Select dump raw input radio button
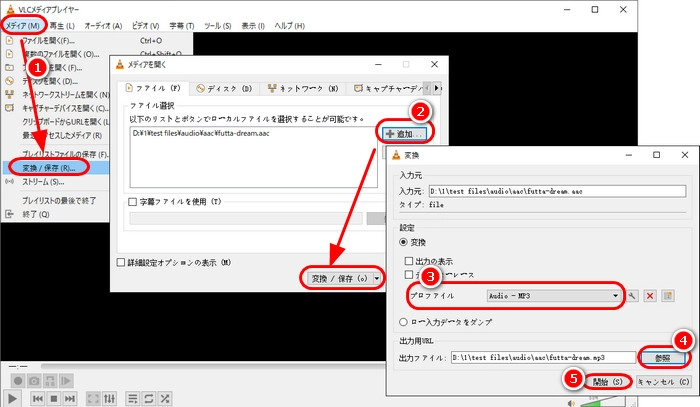 click(404, 322)
